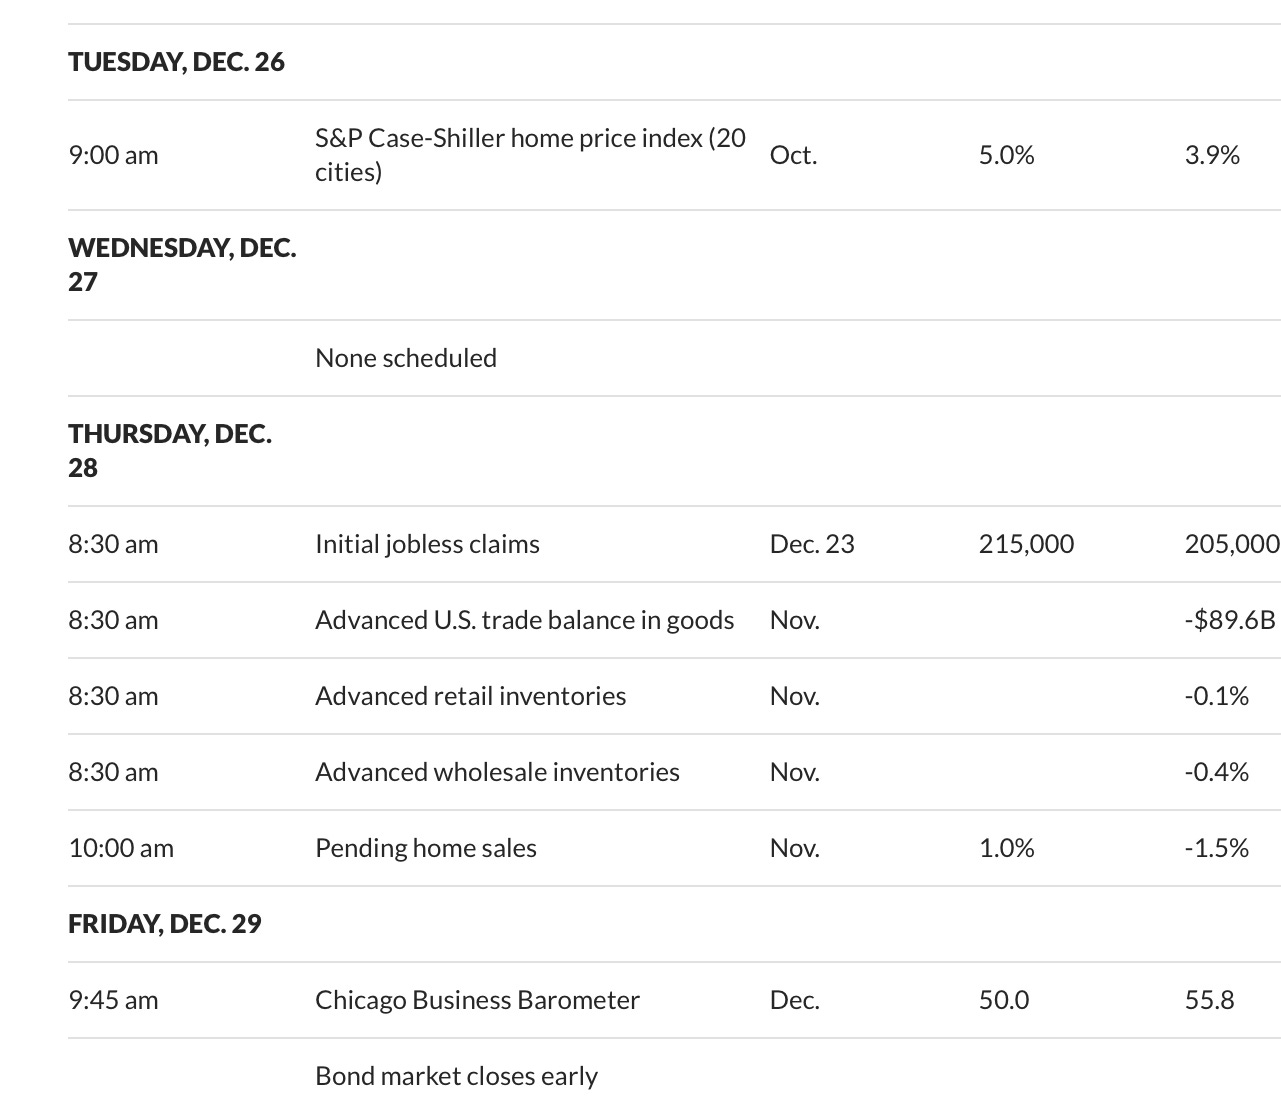
Task: Click the Dec. 23 jobless claims period
Action: 812,544
